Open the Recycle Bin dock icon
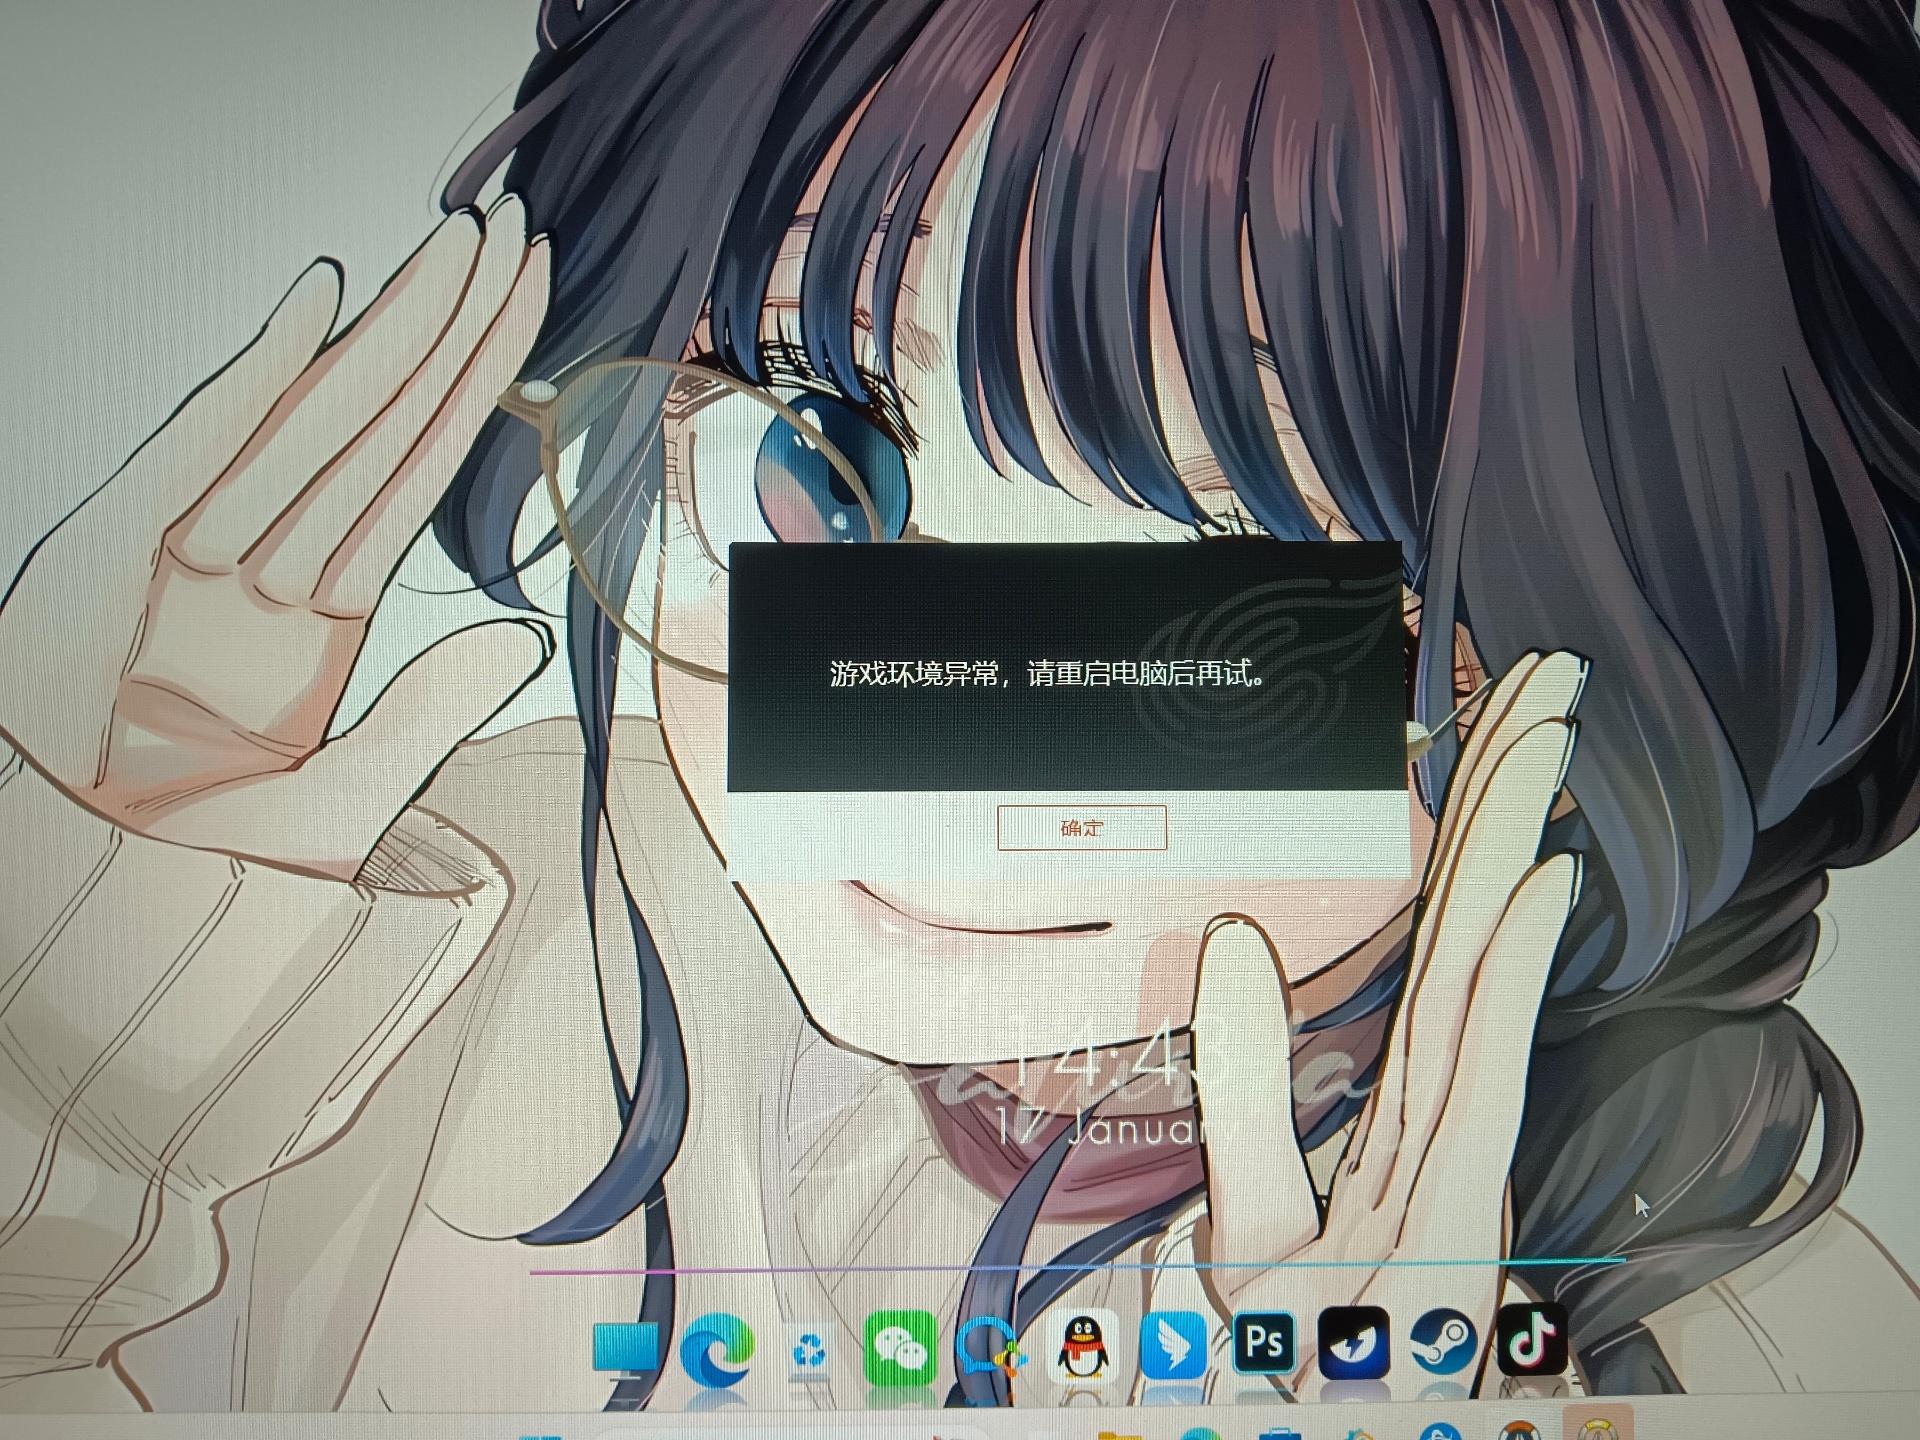Image resolution: width=1920 pixels, height=1440 pixels. coord(808,1352)
